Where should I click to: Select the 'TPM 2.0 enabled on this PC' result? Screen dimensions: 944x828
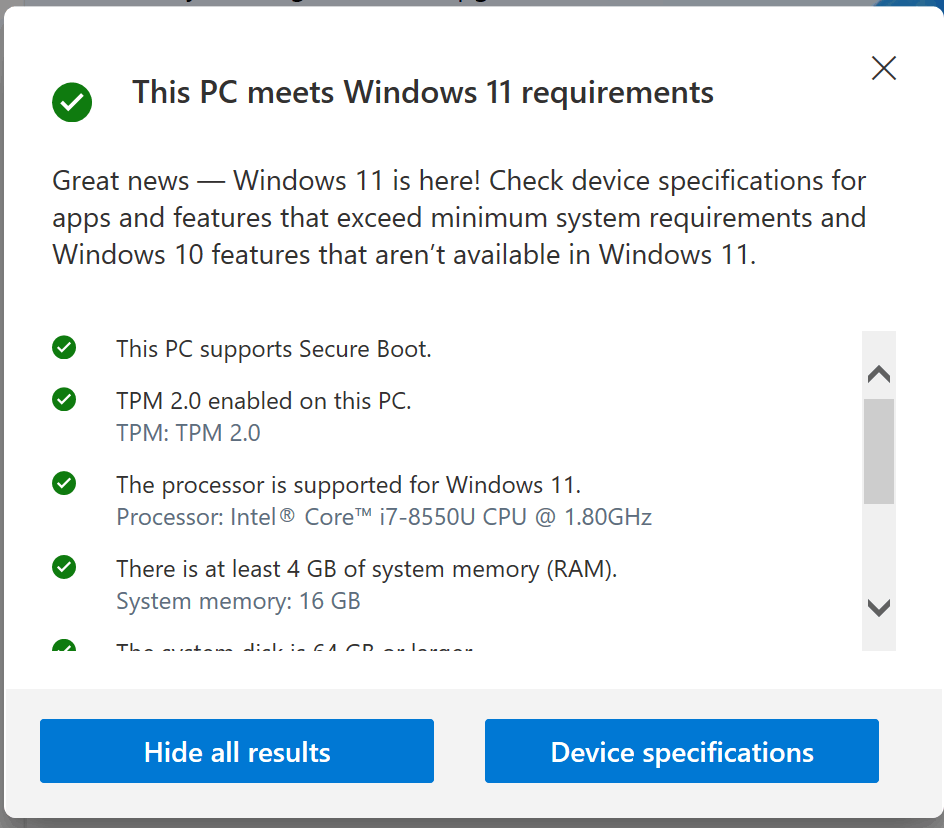[x=264, y=401]
